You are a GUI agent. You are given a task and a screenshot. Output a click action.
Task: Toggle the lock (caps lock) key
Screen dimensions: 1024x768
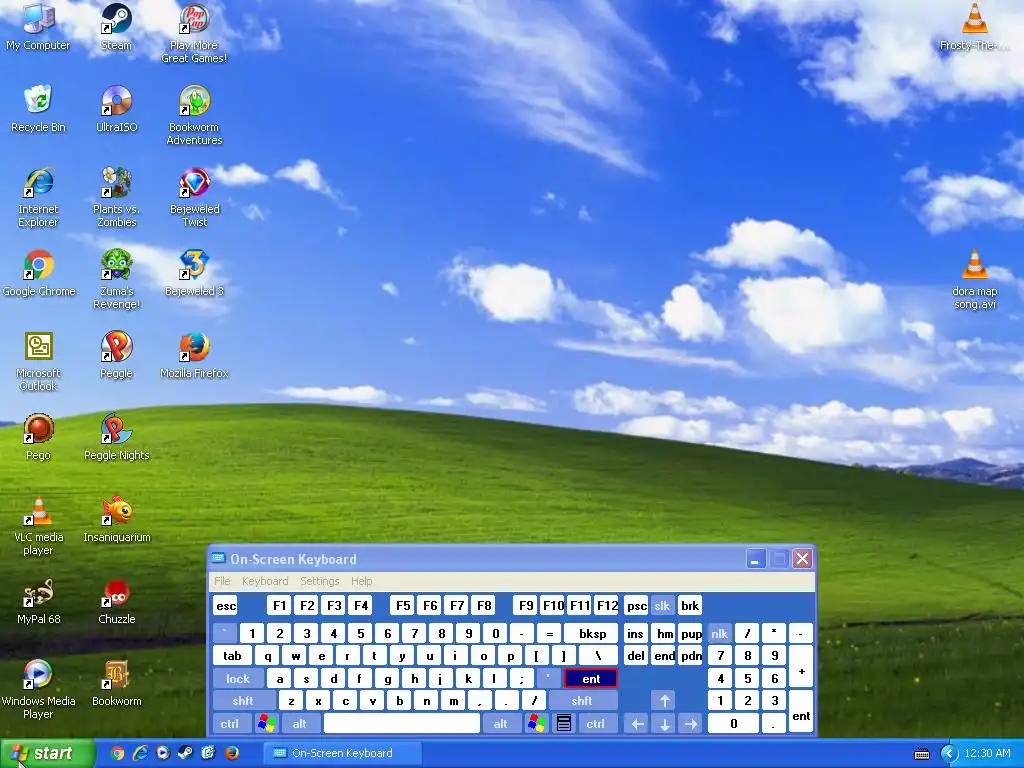tap(238, 679)
